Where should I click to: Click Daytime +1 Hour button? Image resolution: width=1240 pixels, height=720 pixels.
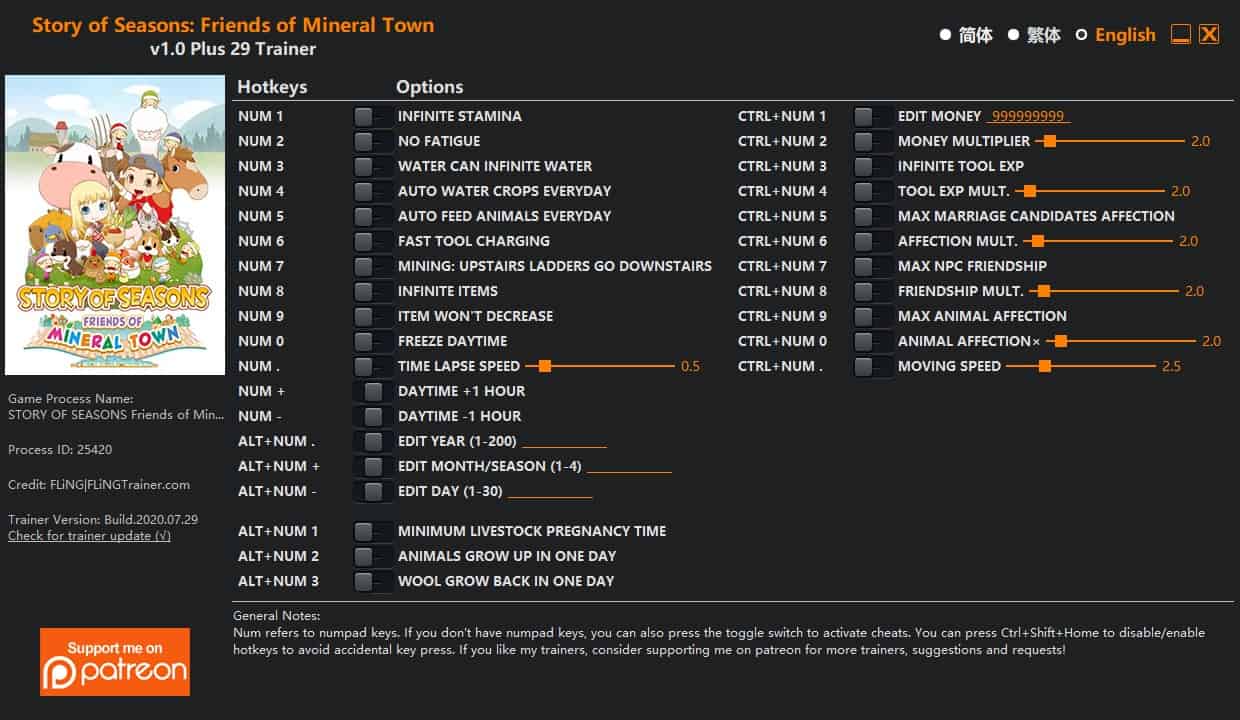(x=373, y=391)
